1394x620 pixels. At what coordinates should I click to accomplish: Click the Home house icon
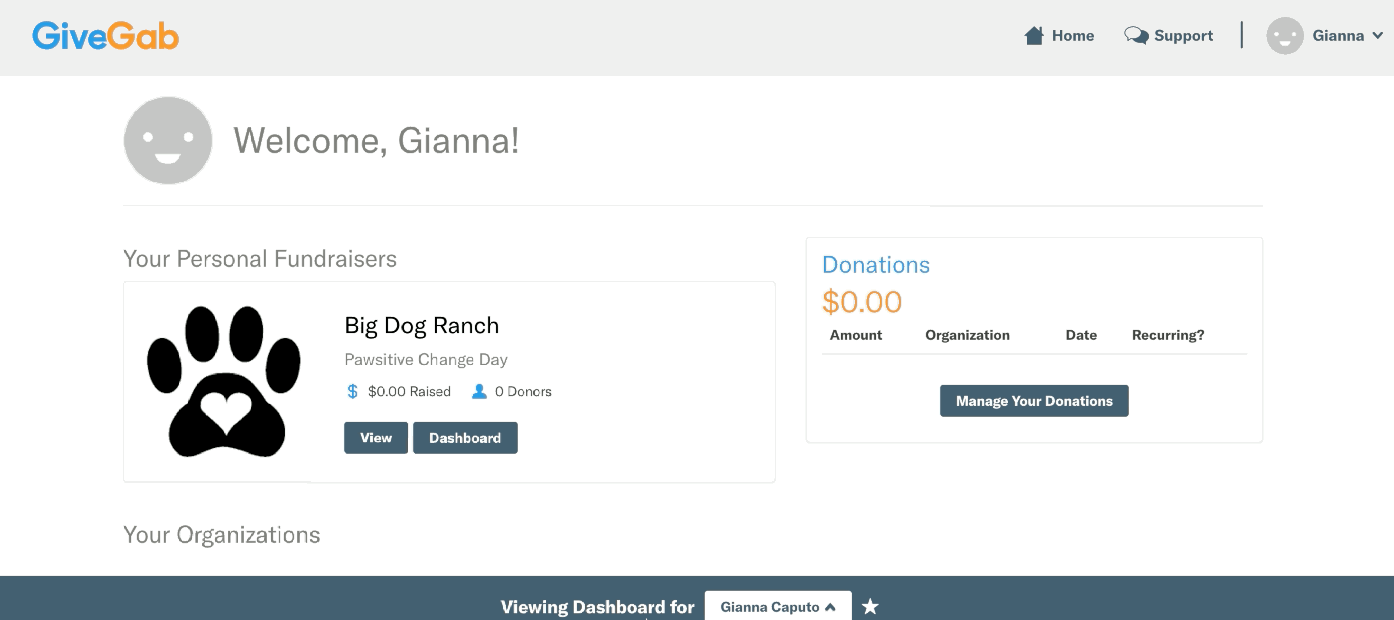[x=1034, y=35]
